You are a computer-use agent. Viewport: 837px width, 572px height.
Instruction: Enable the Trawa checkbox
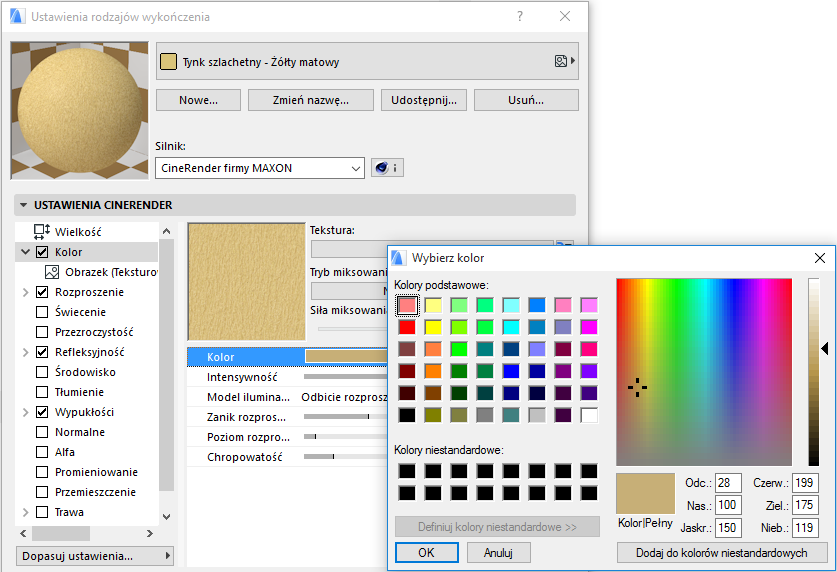(x=42, y=512)
